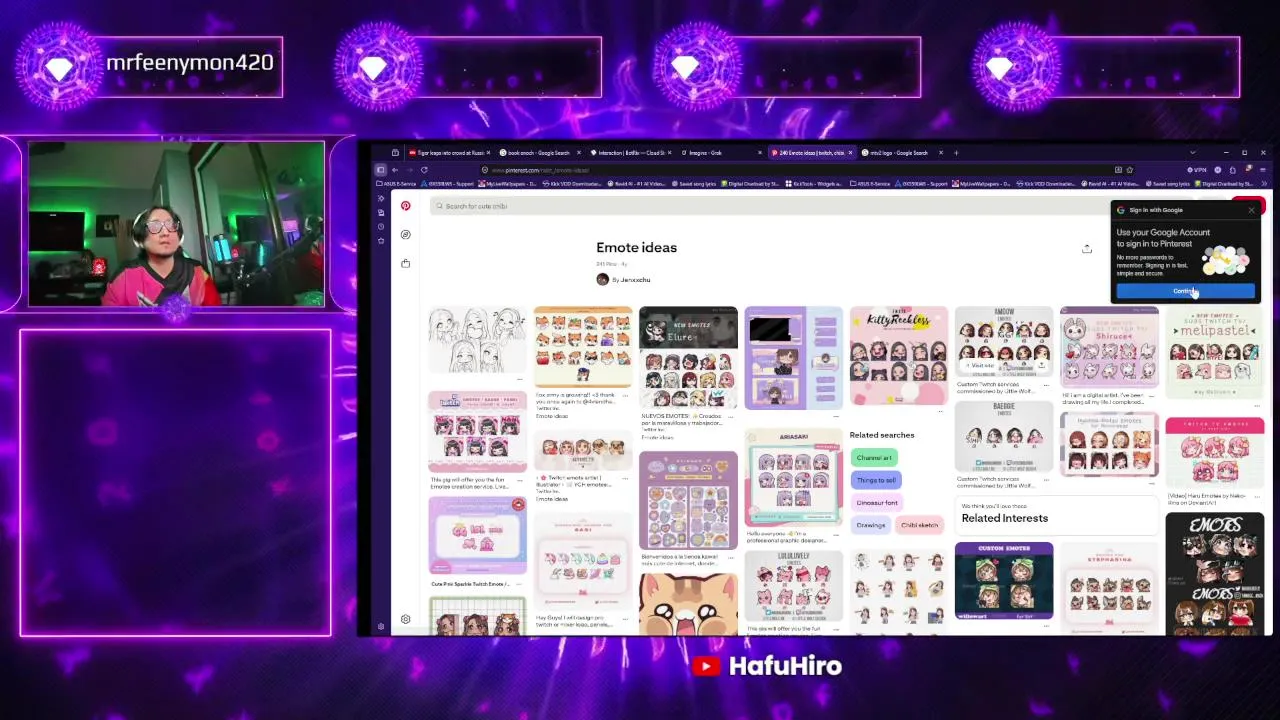The image size is (1280, 720).
Task: Open the Shiruce bunny emotes pin
Action: pos(1109,347)
